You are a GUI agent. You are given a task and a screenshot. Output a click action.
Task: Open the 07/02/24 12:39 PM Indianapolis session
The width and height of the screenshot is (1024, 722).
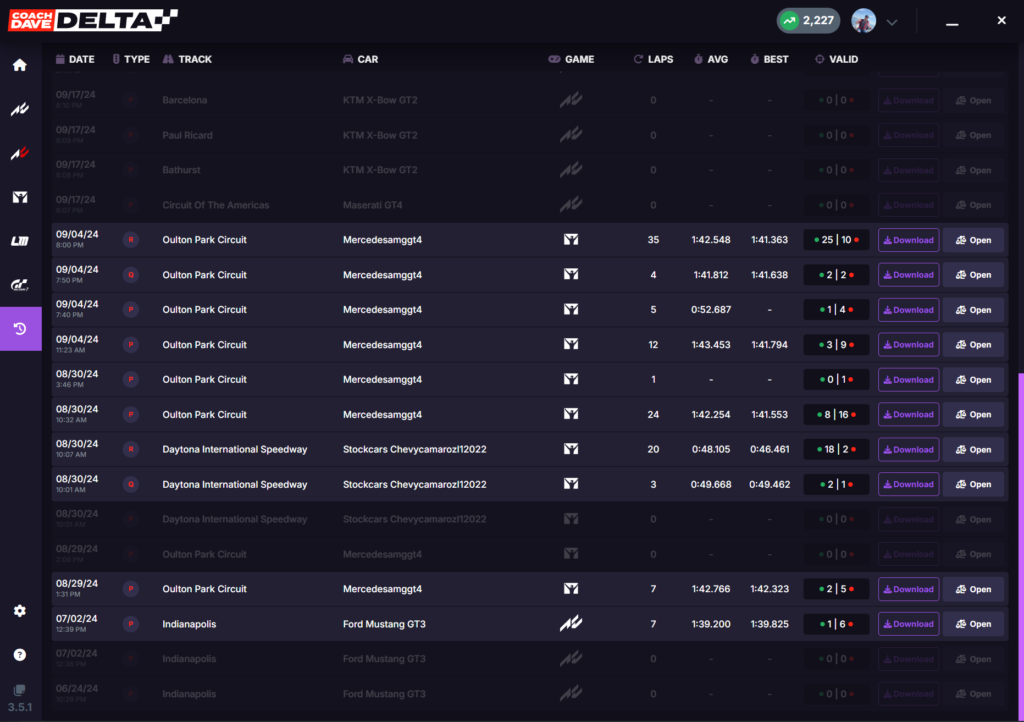[974, 624]
